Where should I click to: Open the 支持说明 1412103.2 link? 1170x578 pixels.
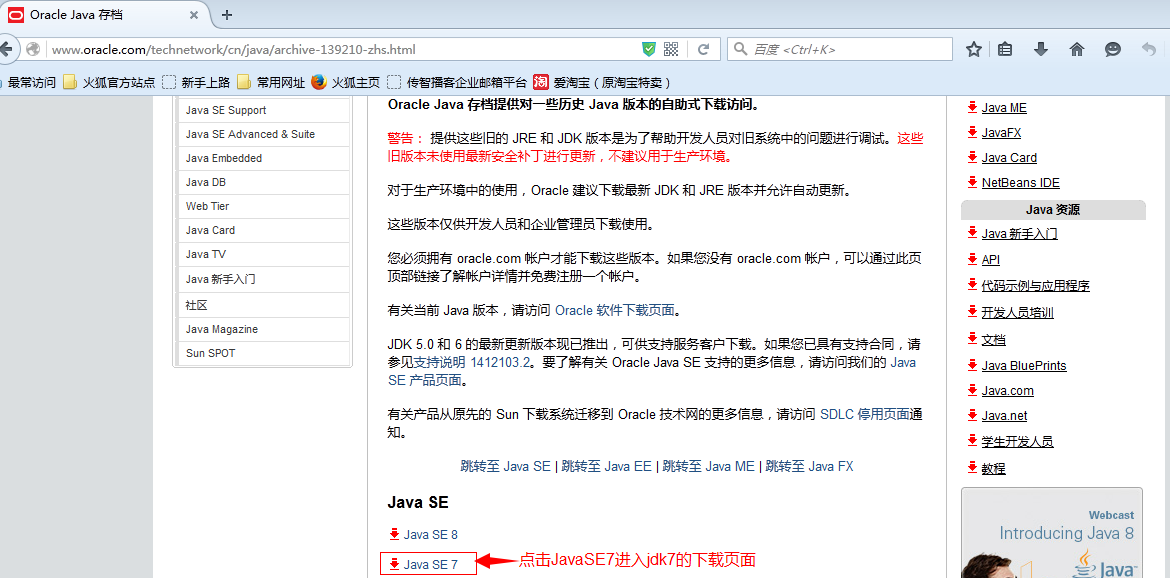472,362
